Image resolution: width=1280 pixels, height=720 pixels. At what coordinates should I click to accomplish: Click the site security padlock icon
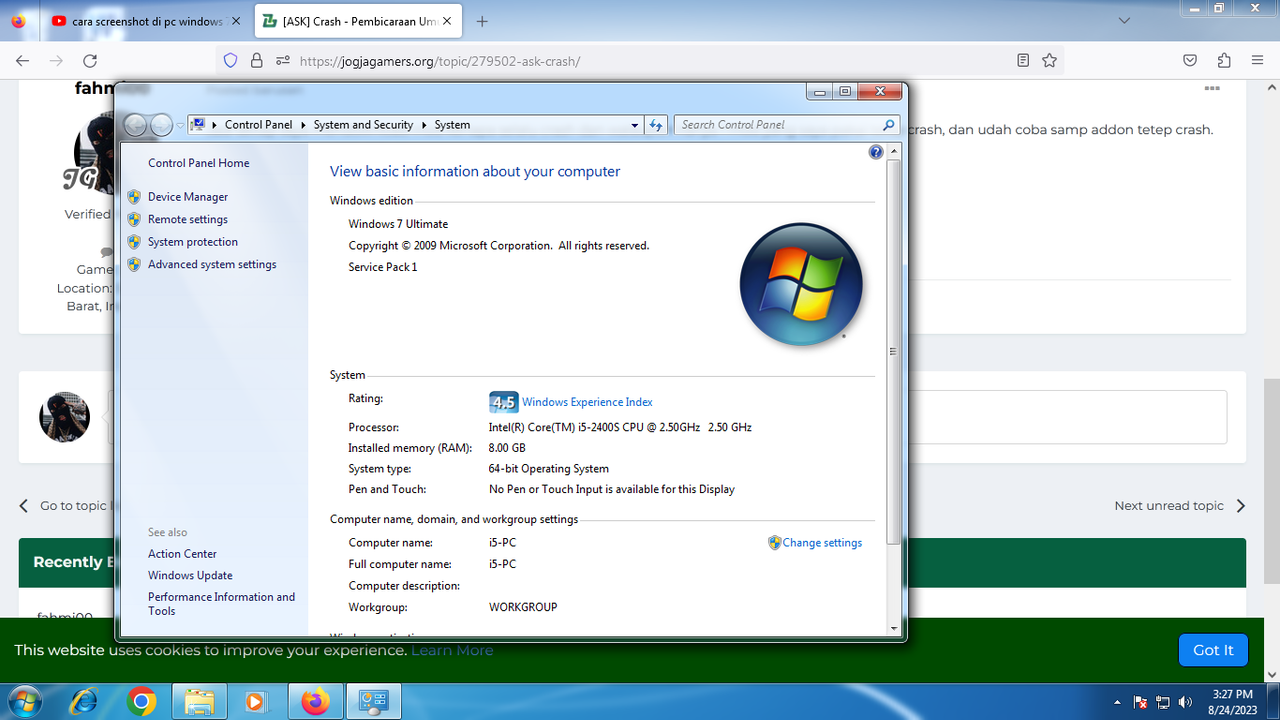(256, 61)
